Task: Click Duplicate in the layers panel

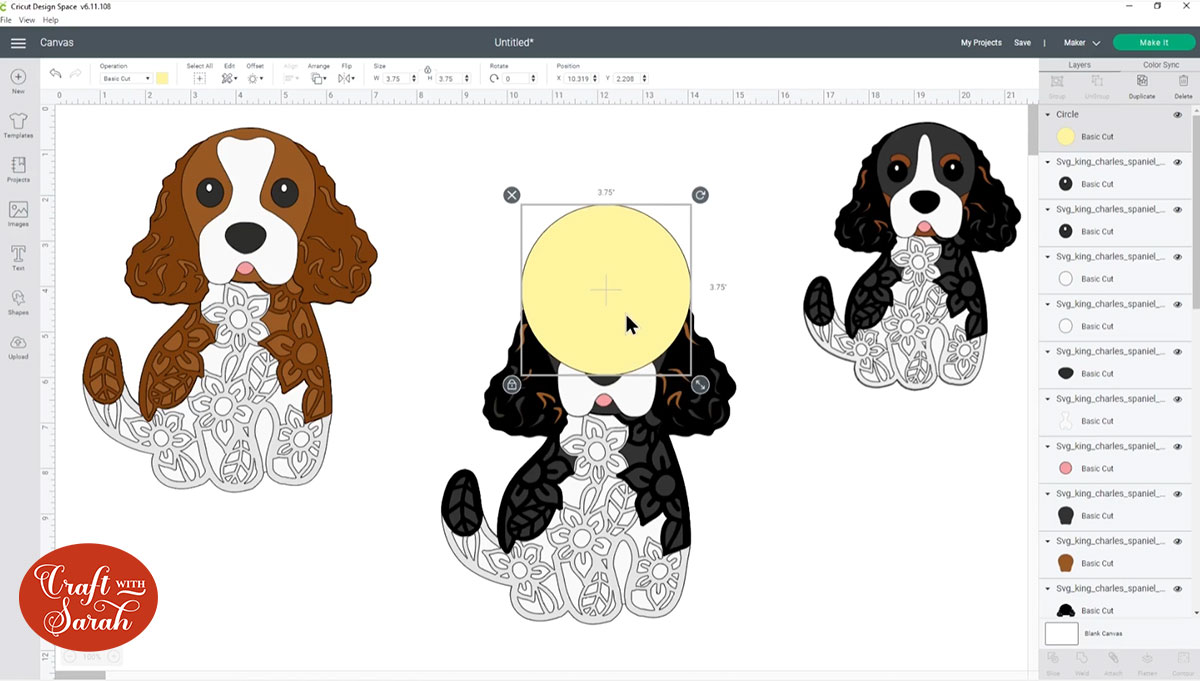Action: point(1141,86)
